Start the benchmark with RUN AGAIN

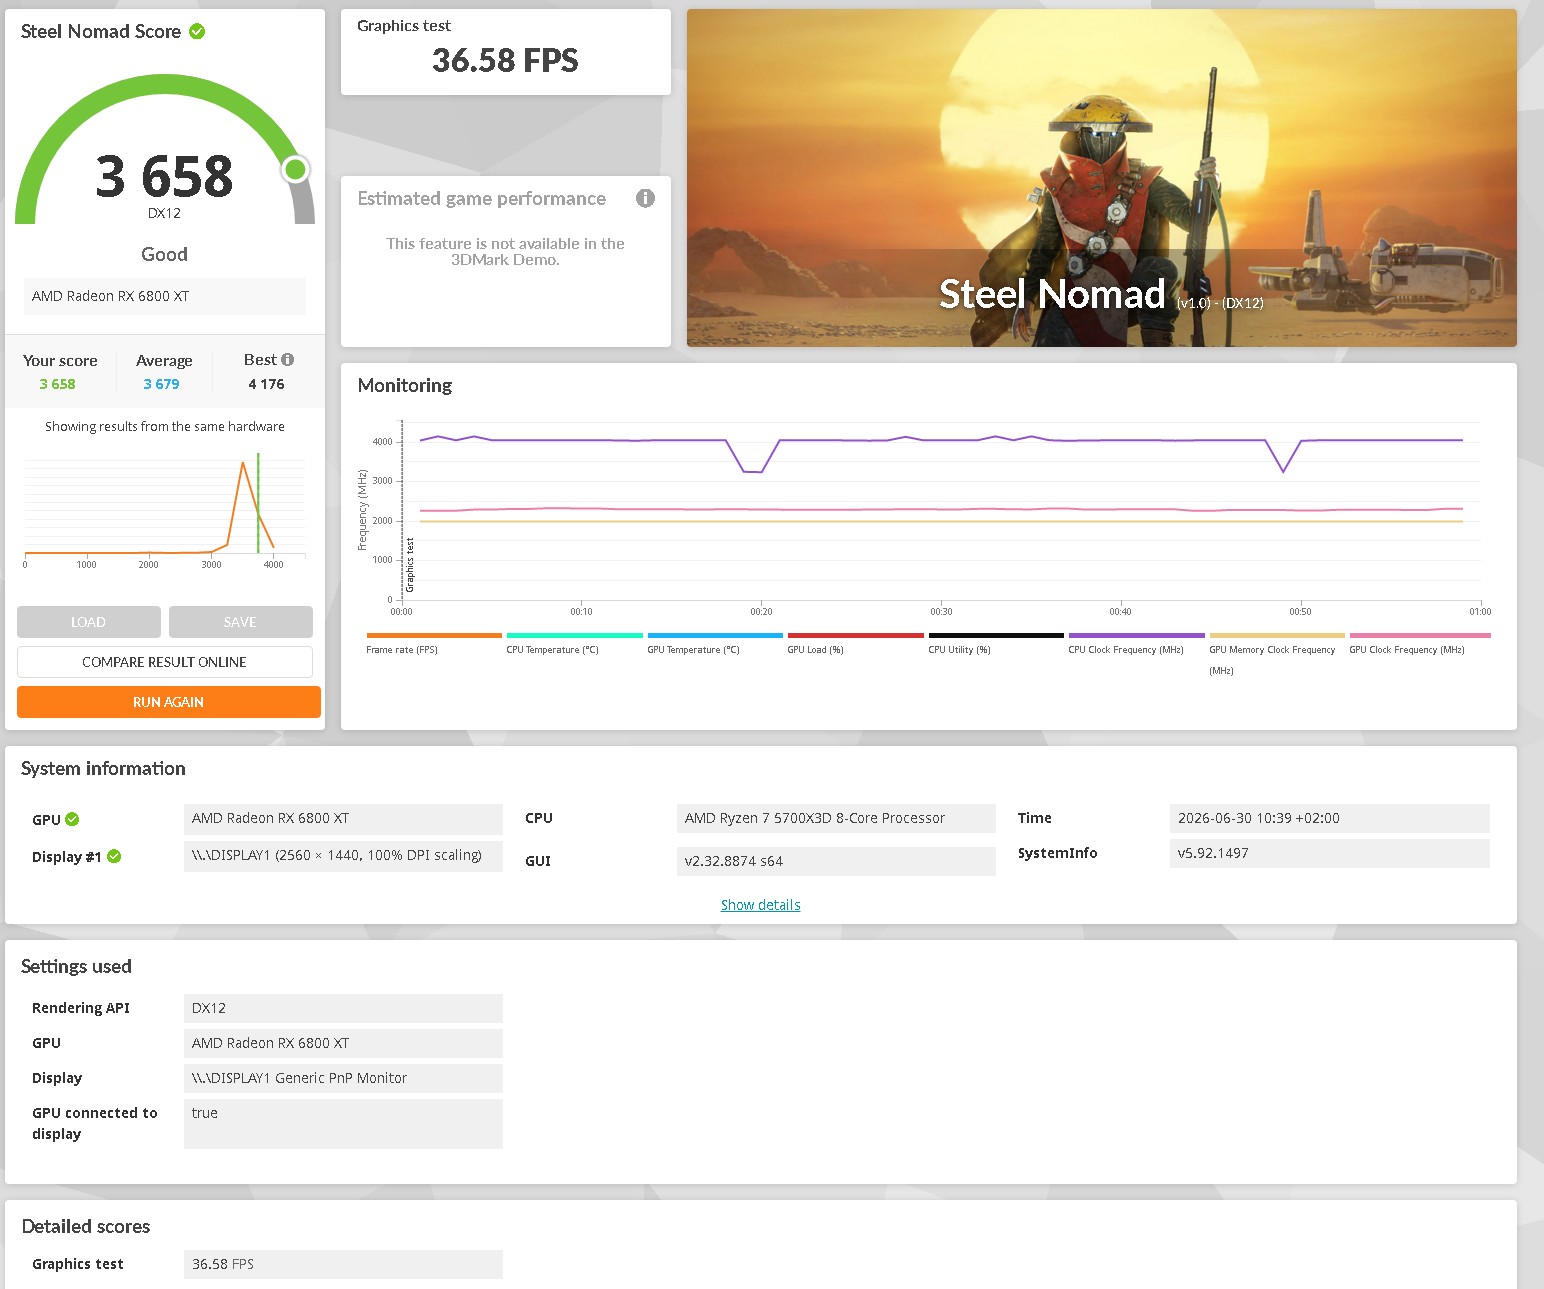pos(169,702)
